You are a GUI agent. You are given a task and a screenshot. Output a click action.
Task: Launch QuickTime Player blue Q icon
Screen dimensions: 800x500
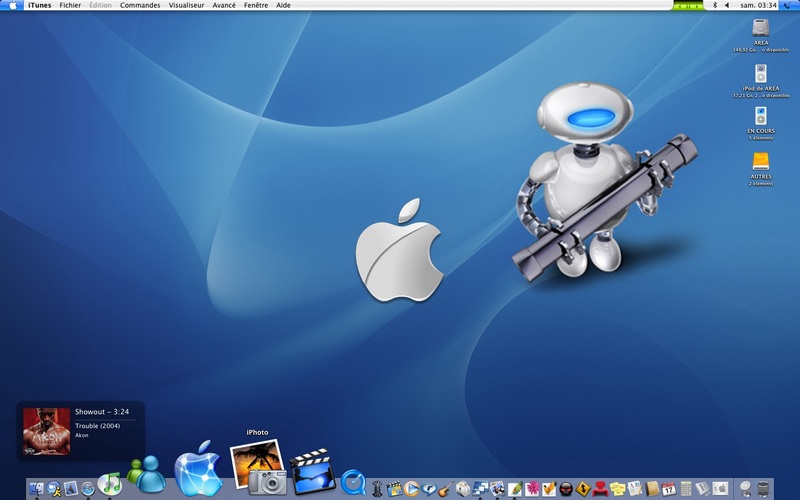point(353,483)
